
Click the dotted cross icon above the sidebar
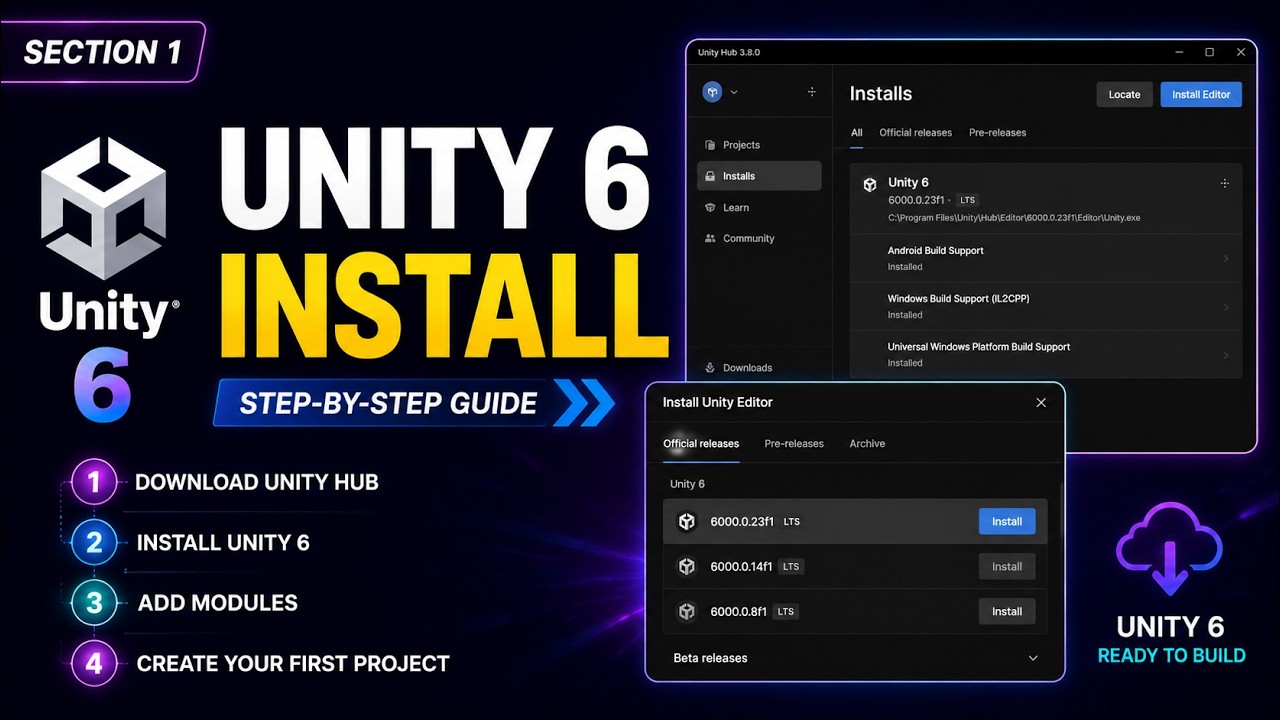tap(812, 92)
